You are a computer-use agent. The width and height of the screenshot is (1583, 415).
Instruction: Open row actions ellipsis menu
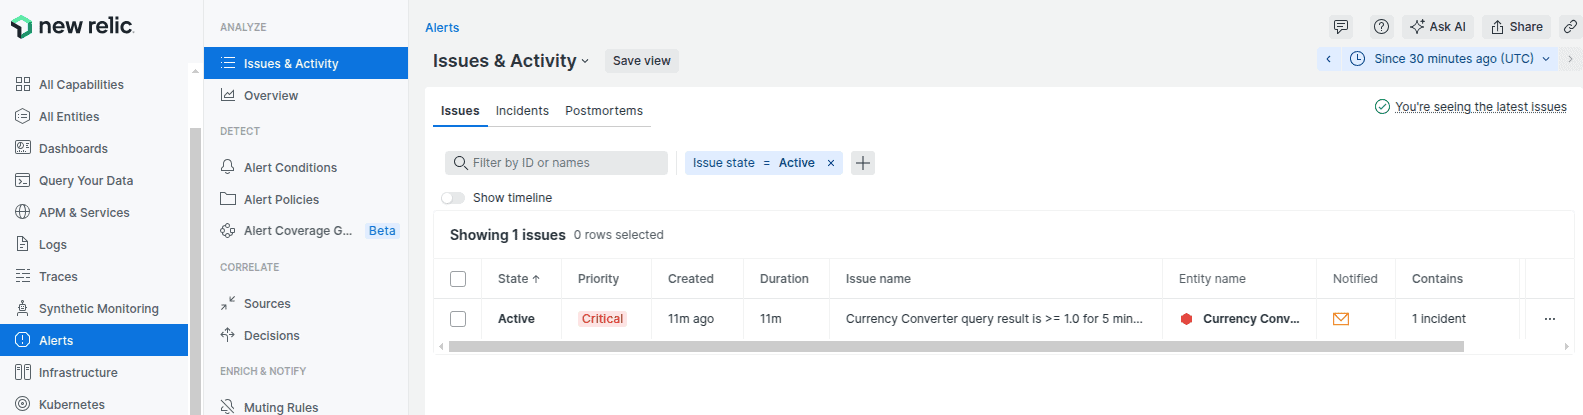point(1549,319)
